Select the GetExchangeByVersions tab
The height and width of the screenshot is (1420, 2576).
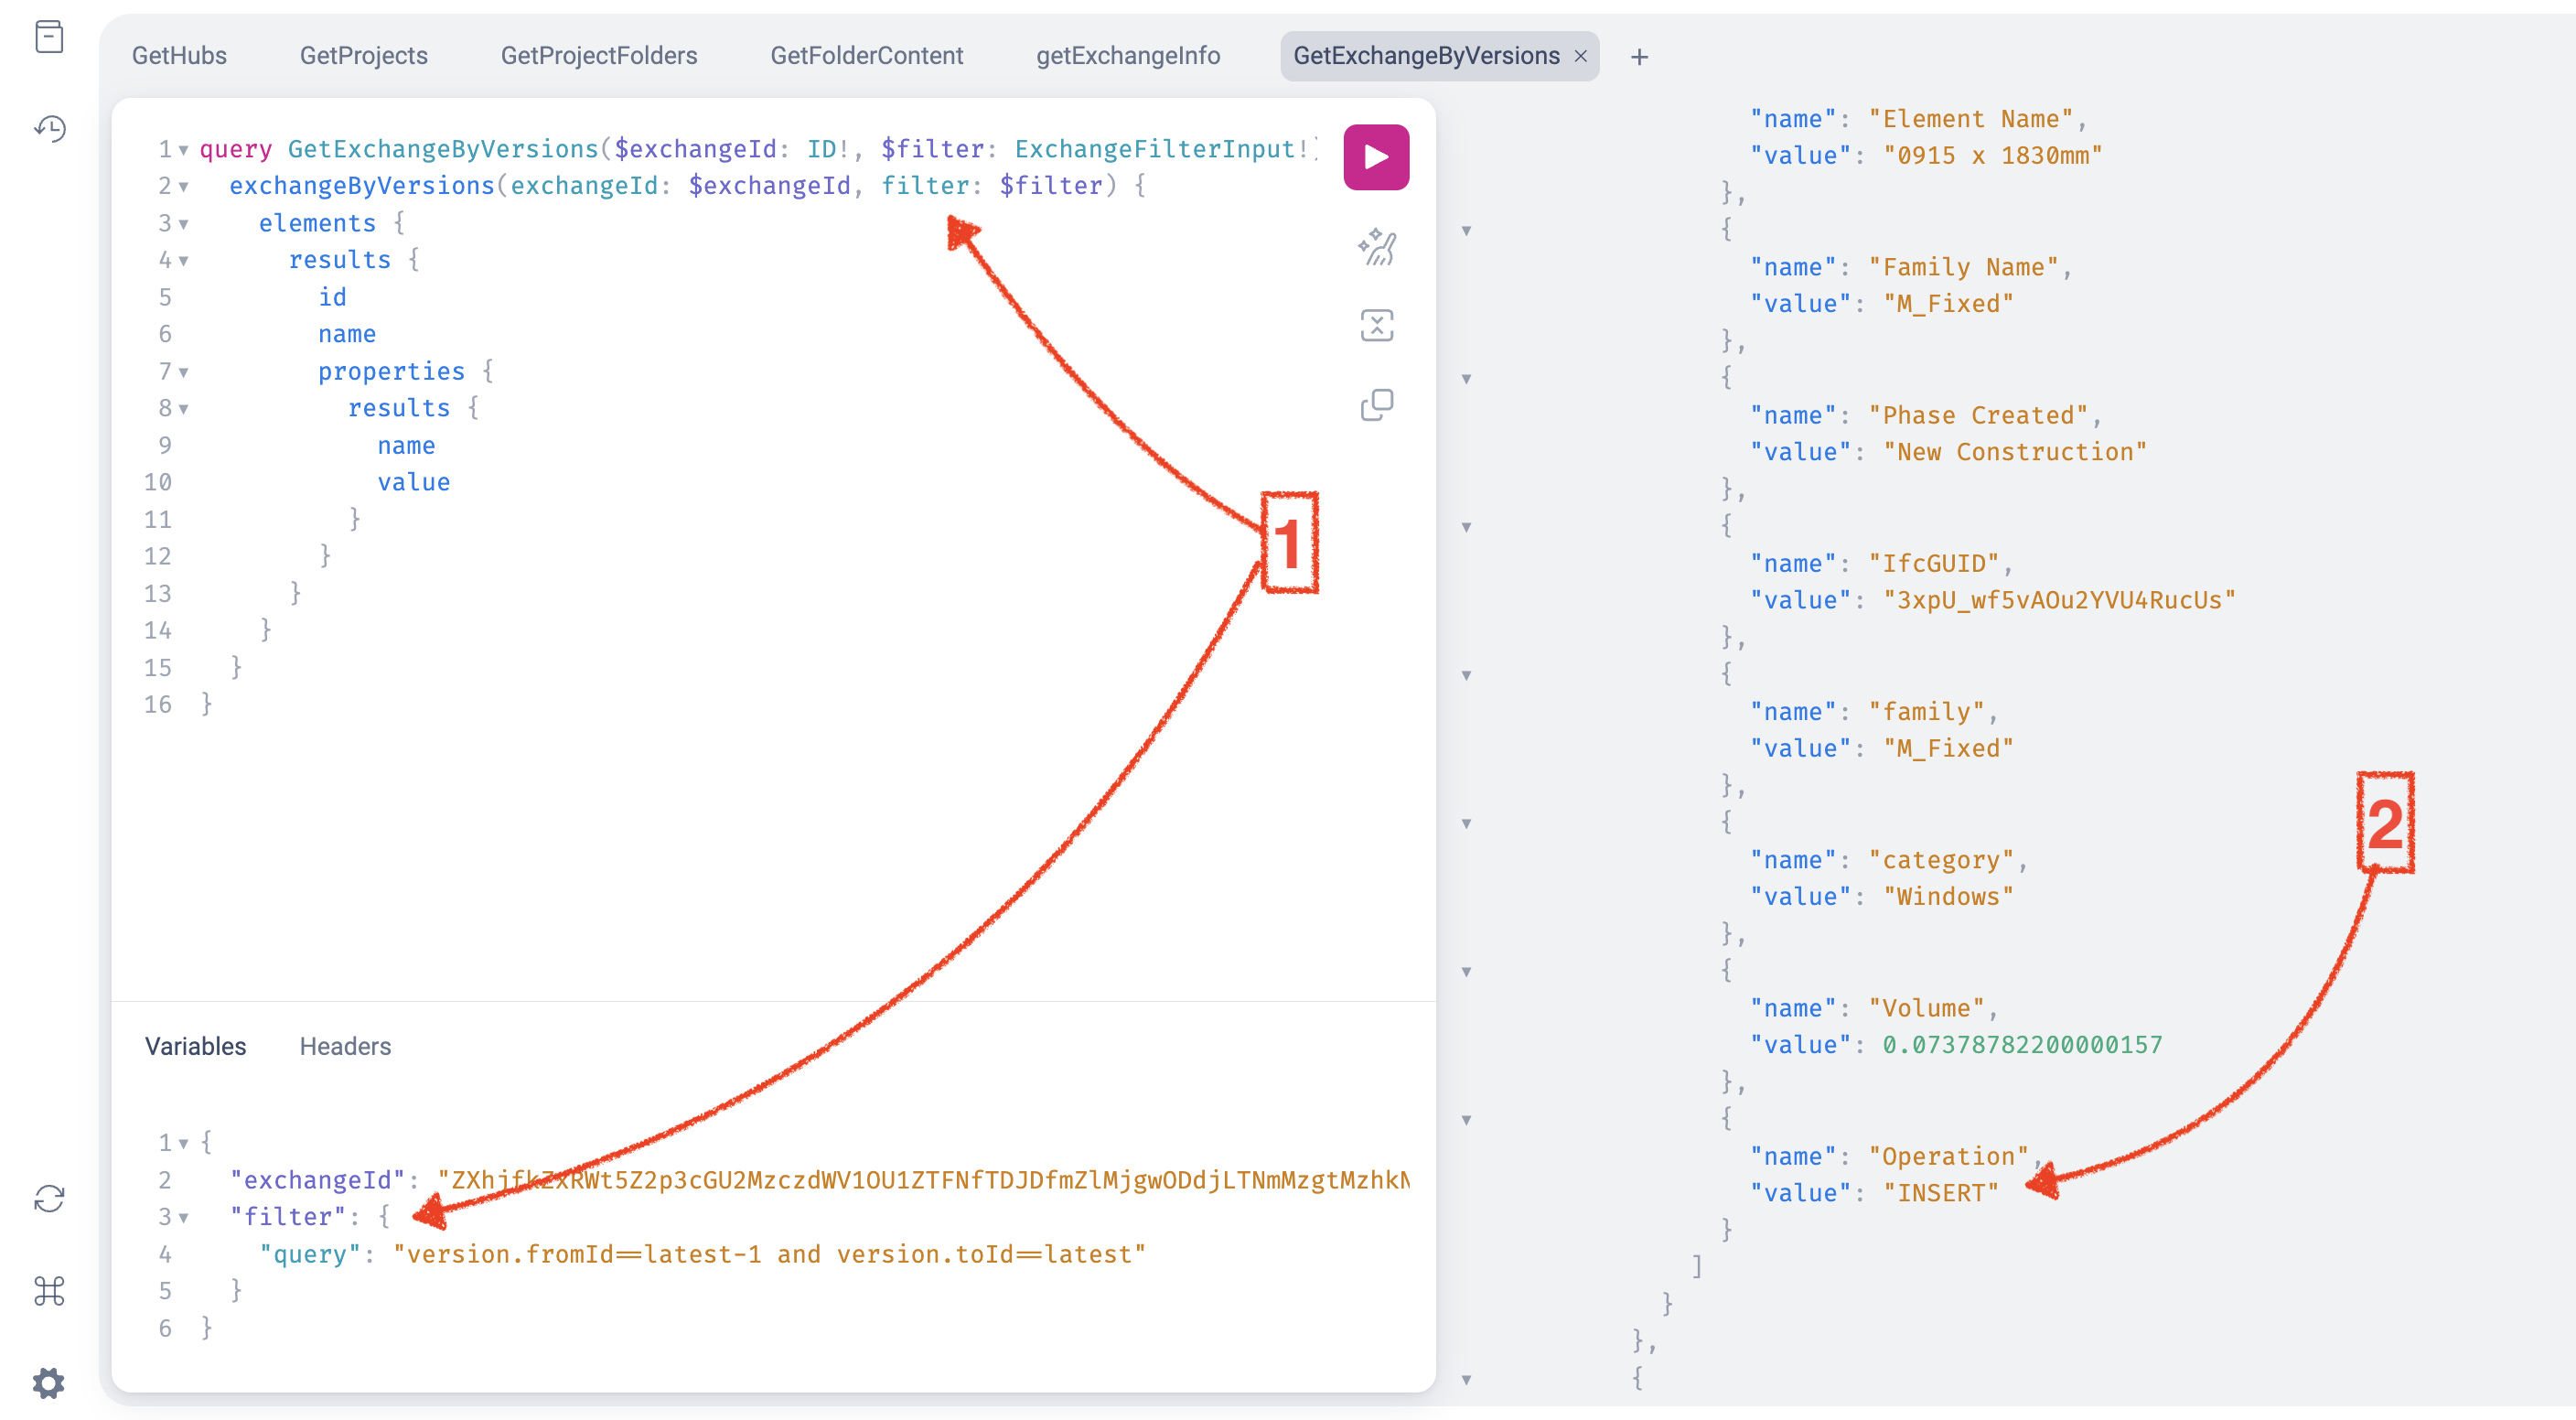pyautogui.click(x=1426, y=56)
